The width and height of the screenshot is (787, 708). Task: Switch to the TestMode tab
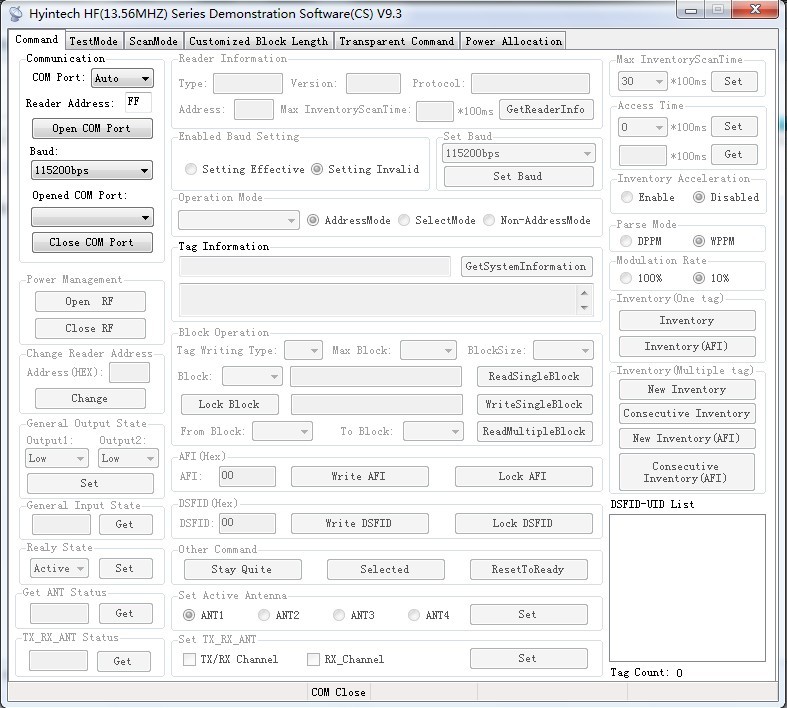[93, 41]
